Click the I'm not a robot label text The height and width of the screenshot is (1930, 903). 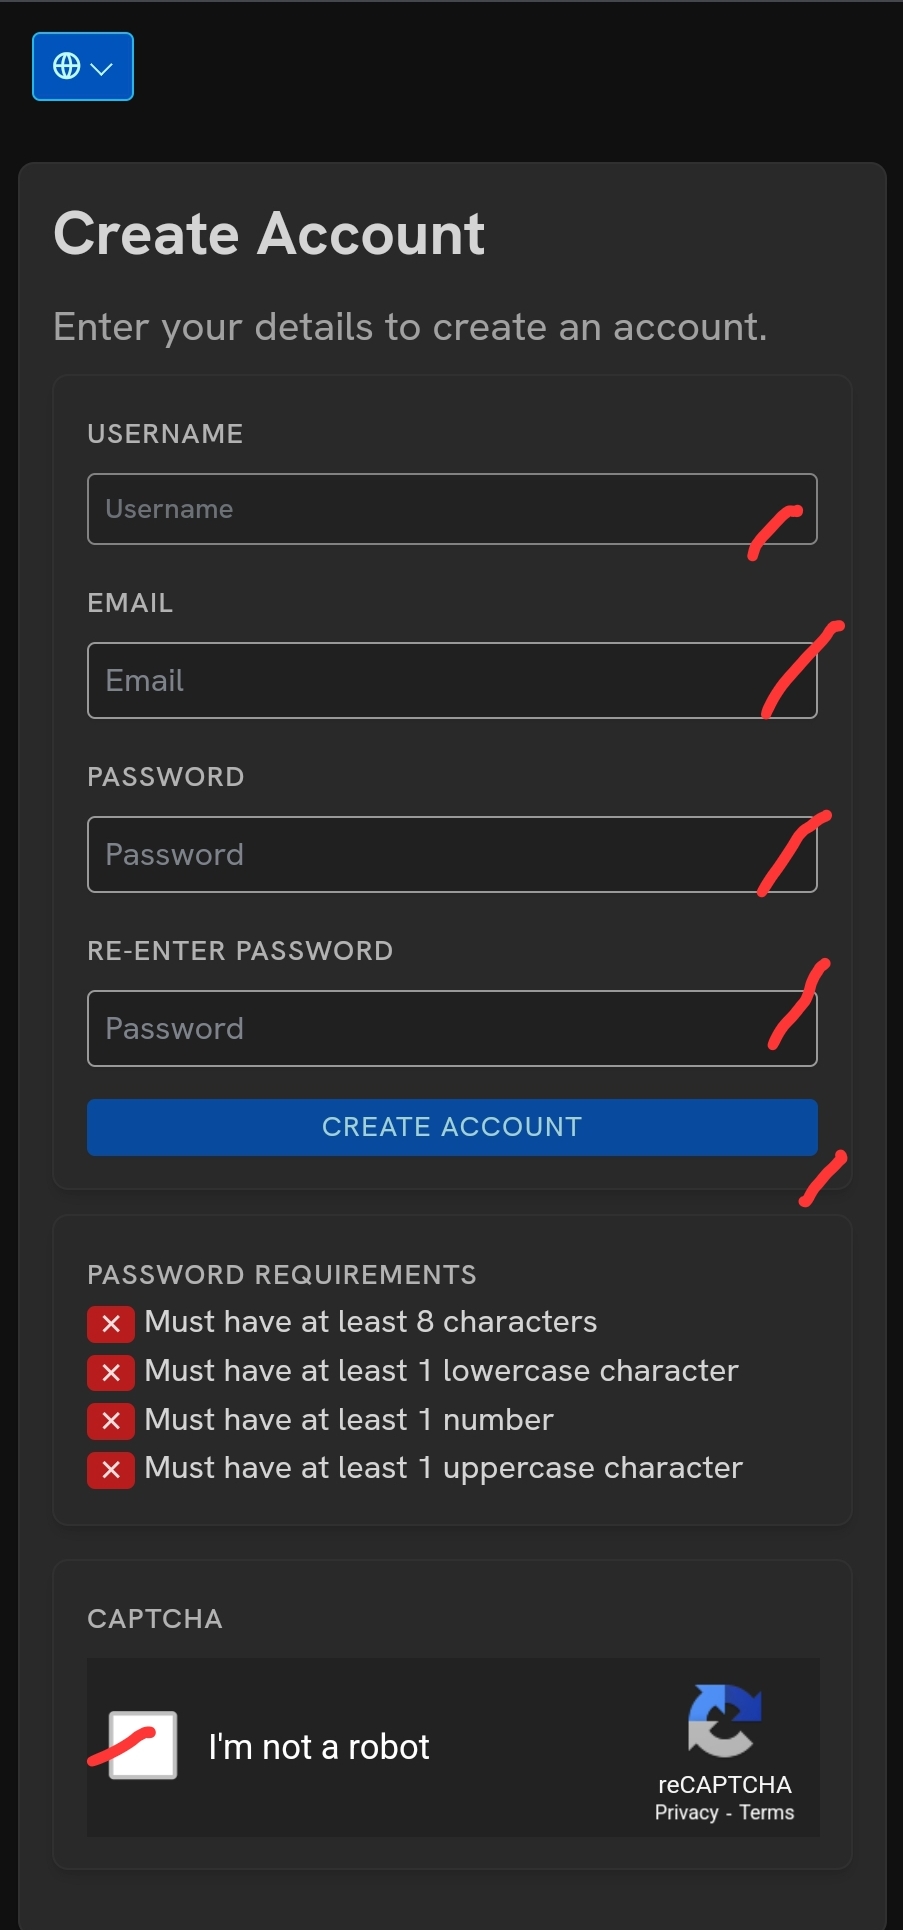point(319,1747)
